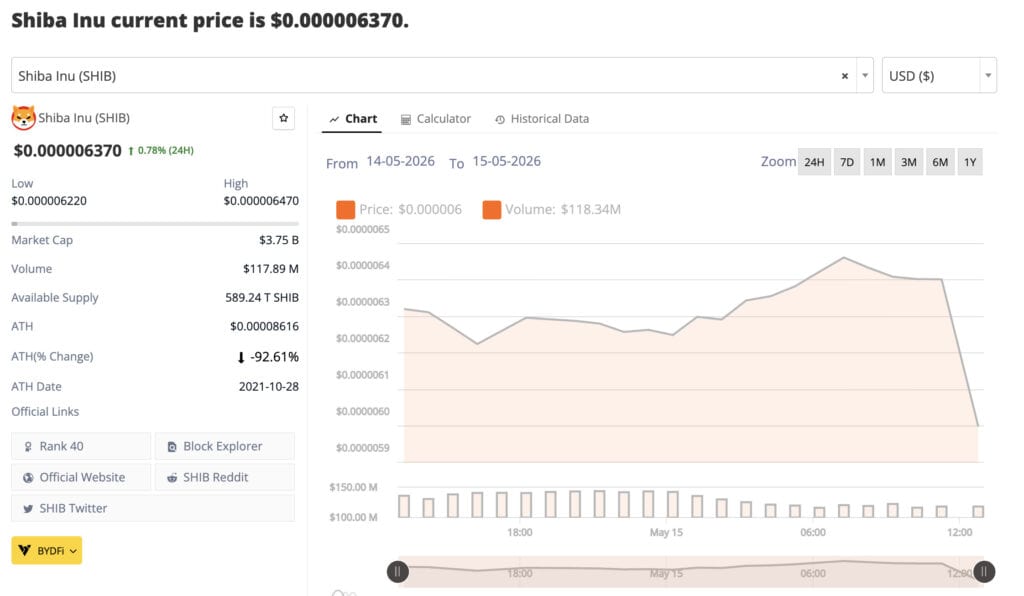Click the Low price $0.000006220
The height and width of the screenshot is (596, 1024).
click(x=49, y=201)
